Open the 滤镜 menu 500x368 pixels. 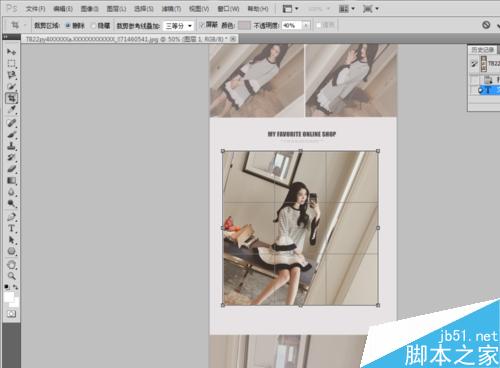pyautogui.click(x=171, y=9)
